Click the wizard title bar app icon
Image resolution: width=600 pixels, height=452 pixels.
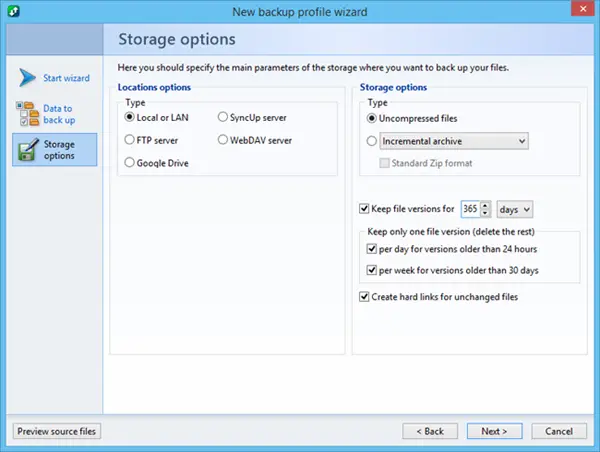(x=13, y=11)
